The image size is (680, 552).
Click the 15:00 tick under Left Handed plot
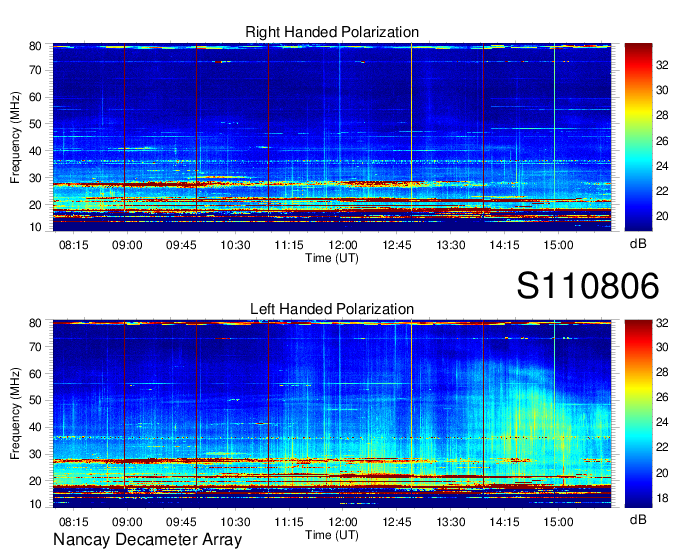coord(558,522)
